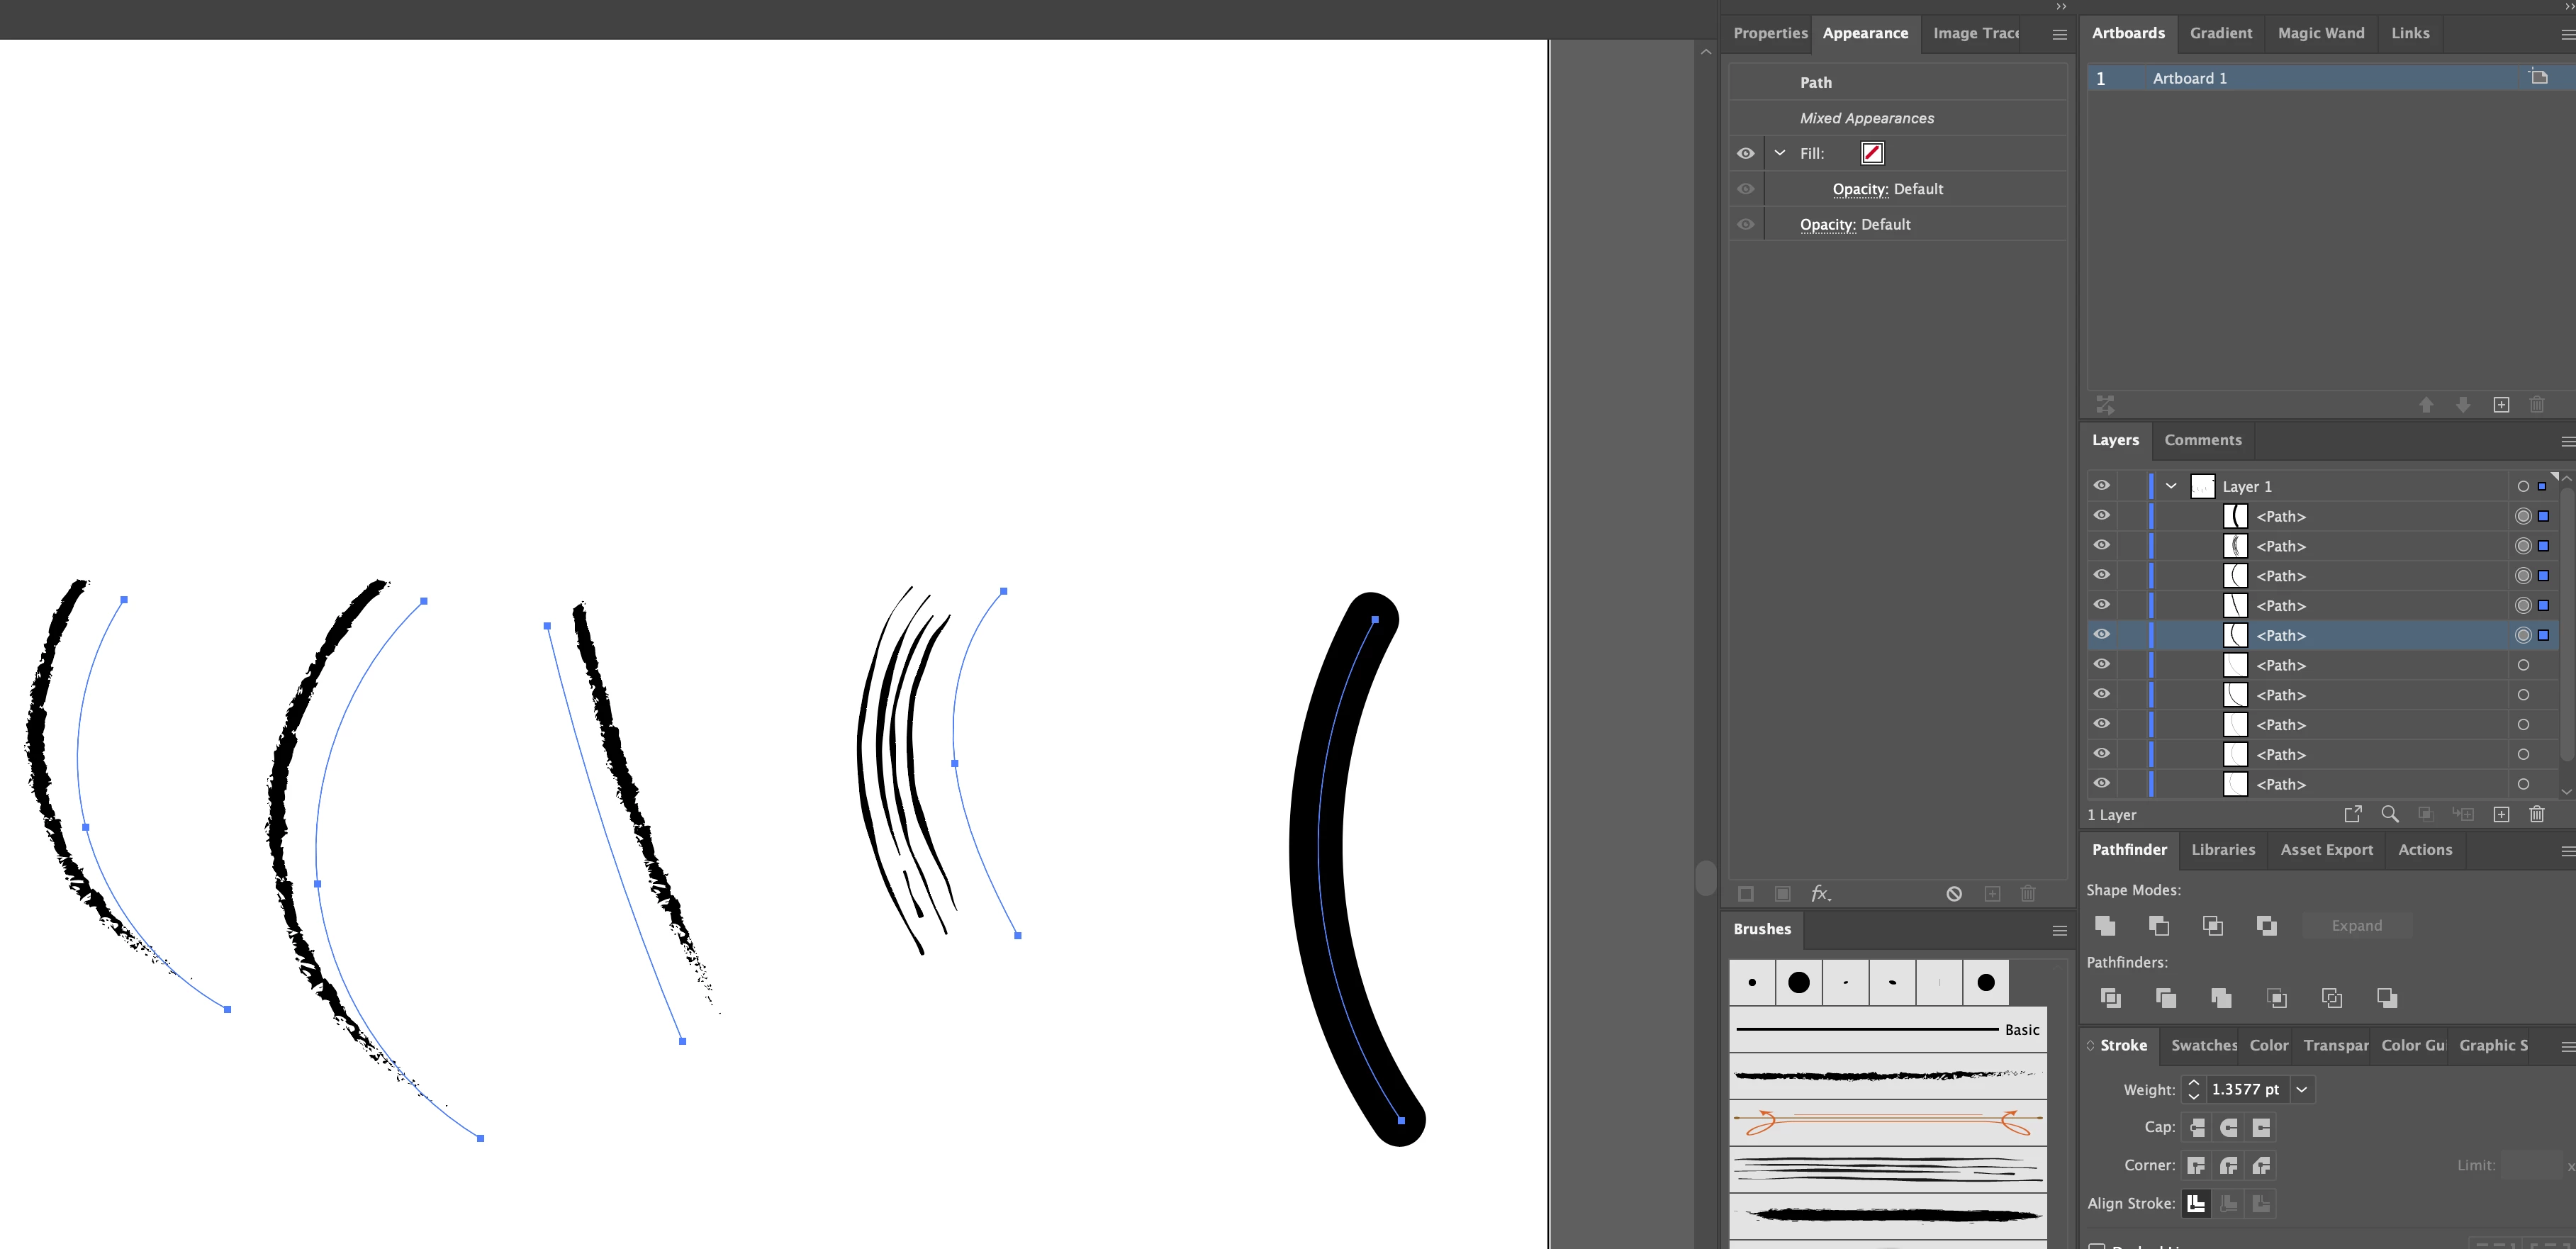Select the Round Cap stroke option
Image resolution: width=2576 pixels, height=1249 pixels.
pos(2228,1128)
